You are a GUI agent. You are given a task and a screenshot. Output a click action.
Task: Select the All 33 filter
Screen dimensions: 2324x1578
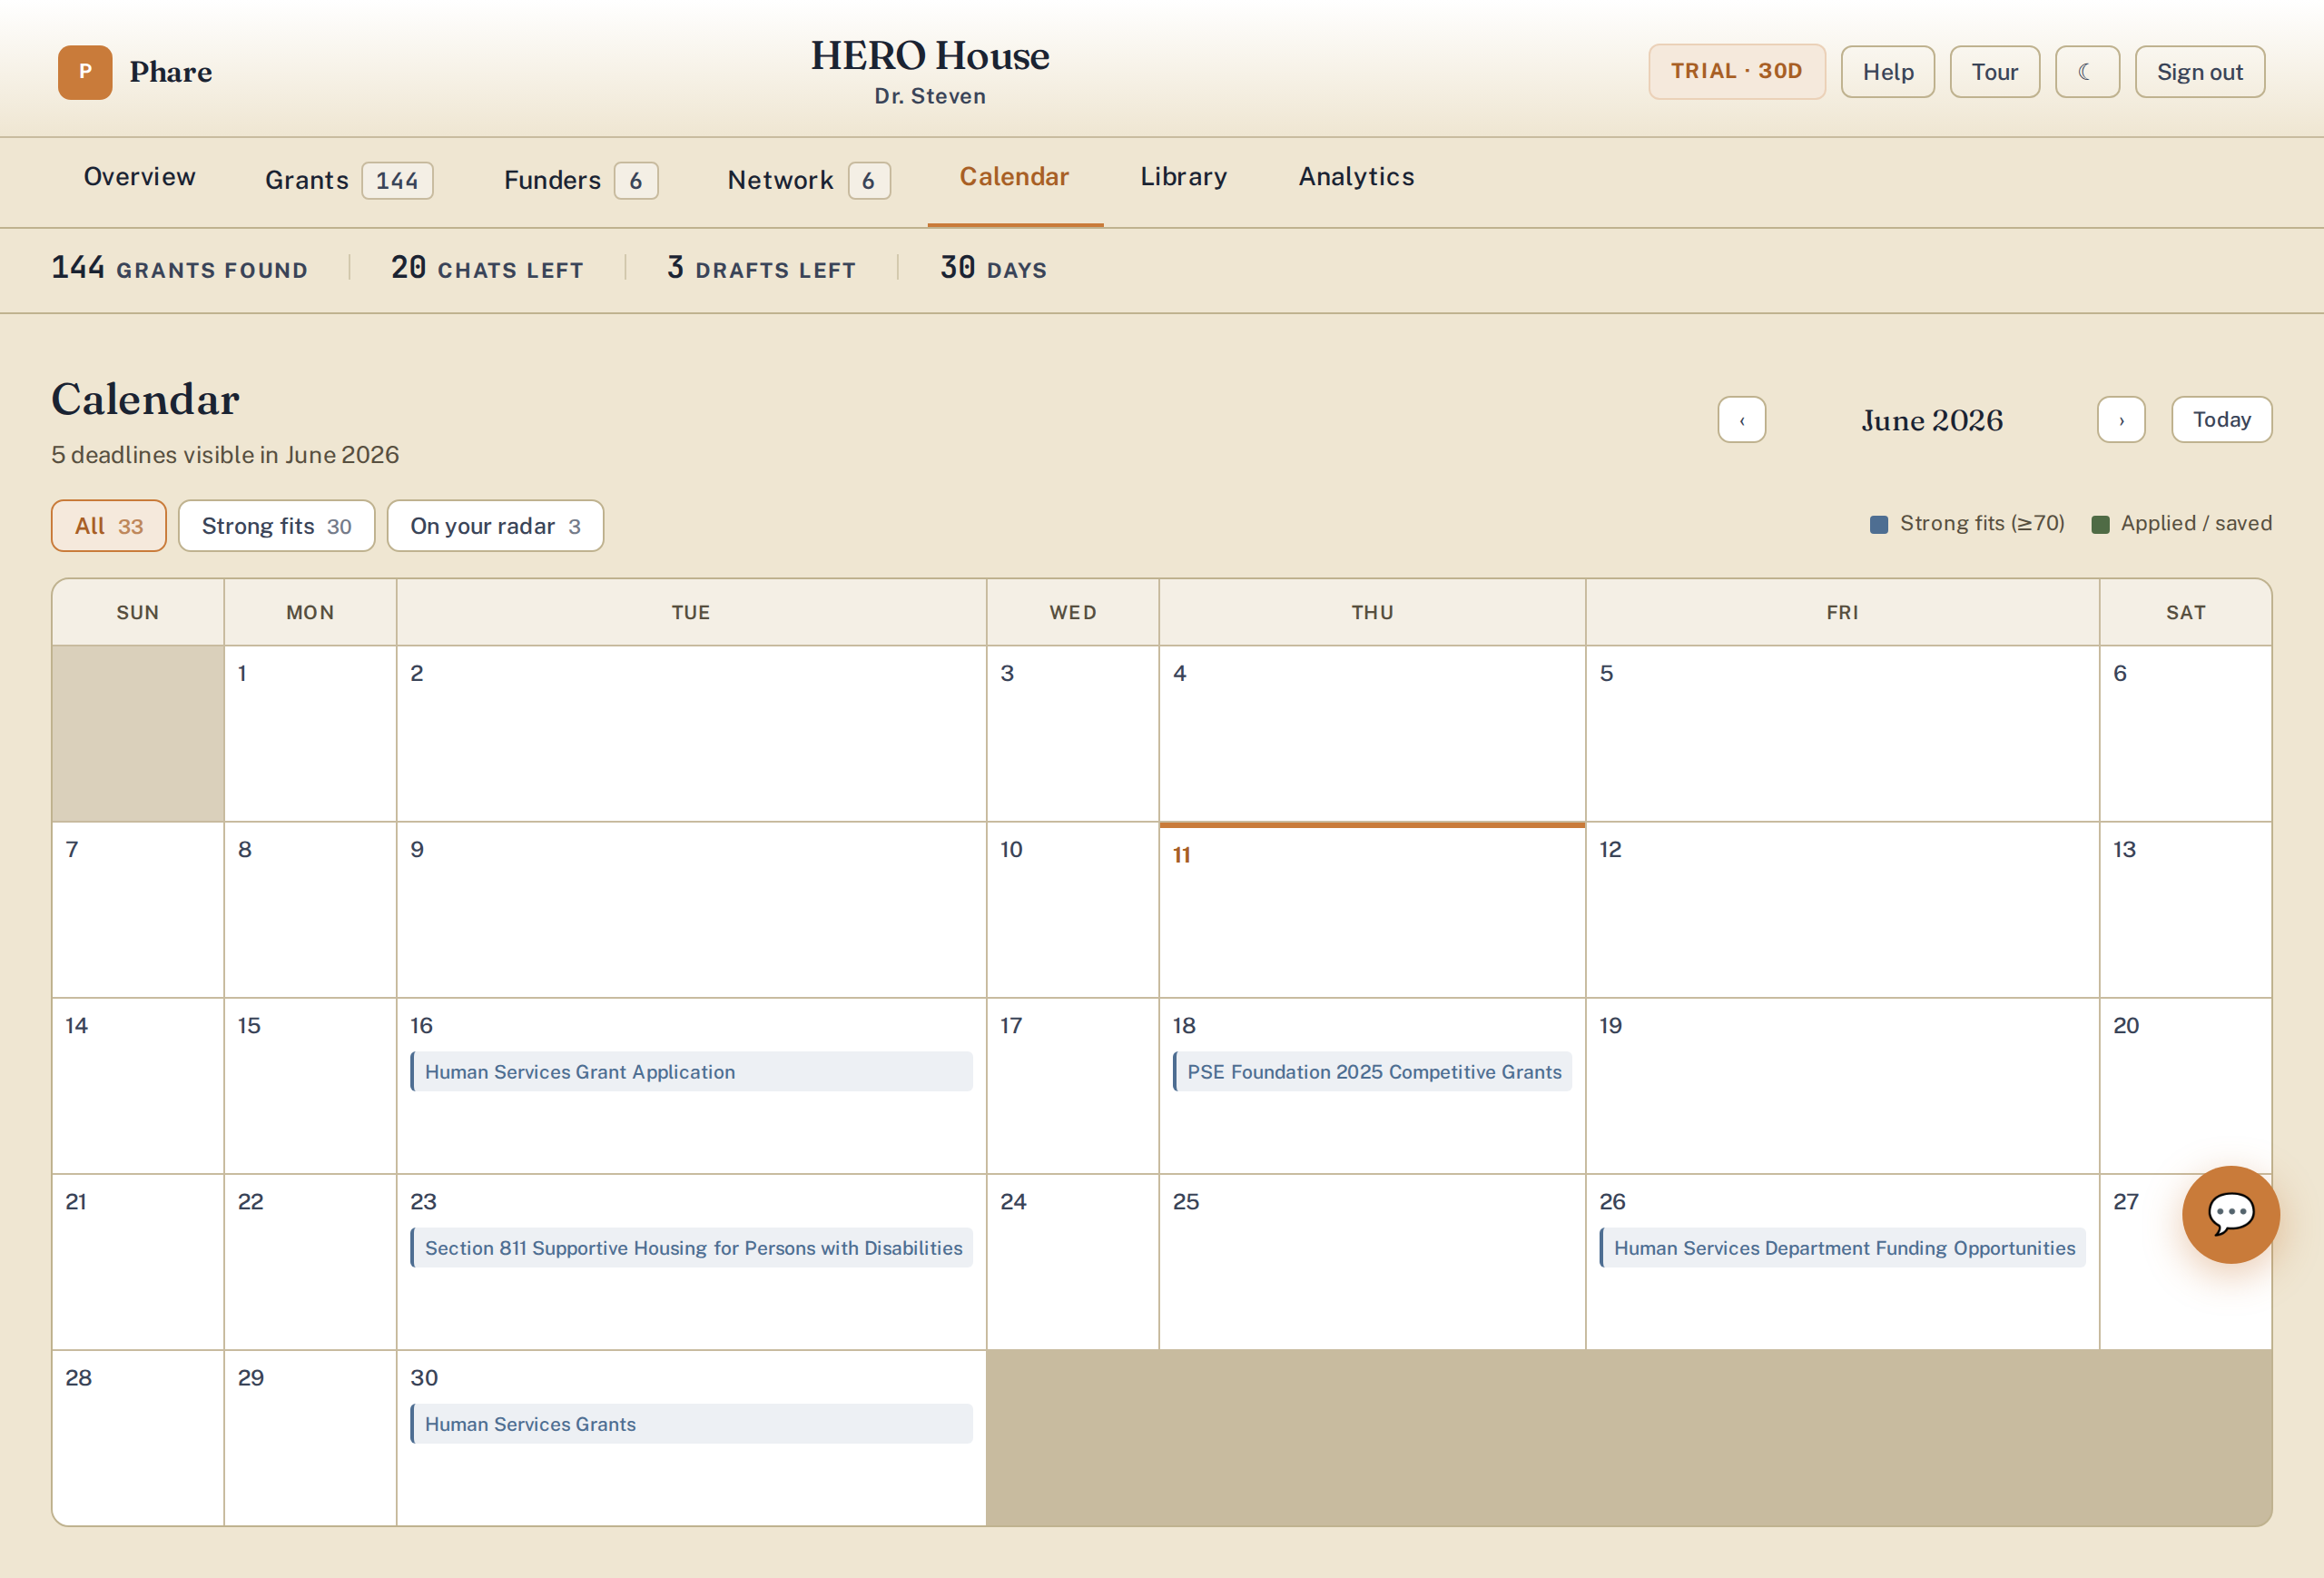point(109,526)
